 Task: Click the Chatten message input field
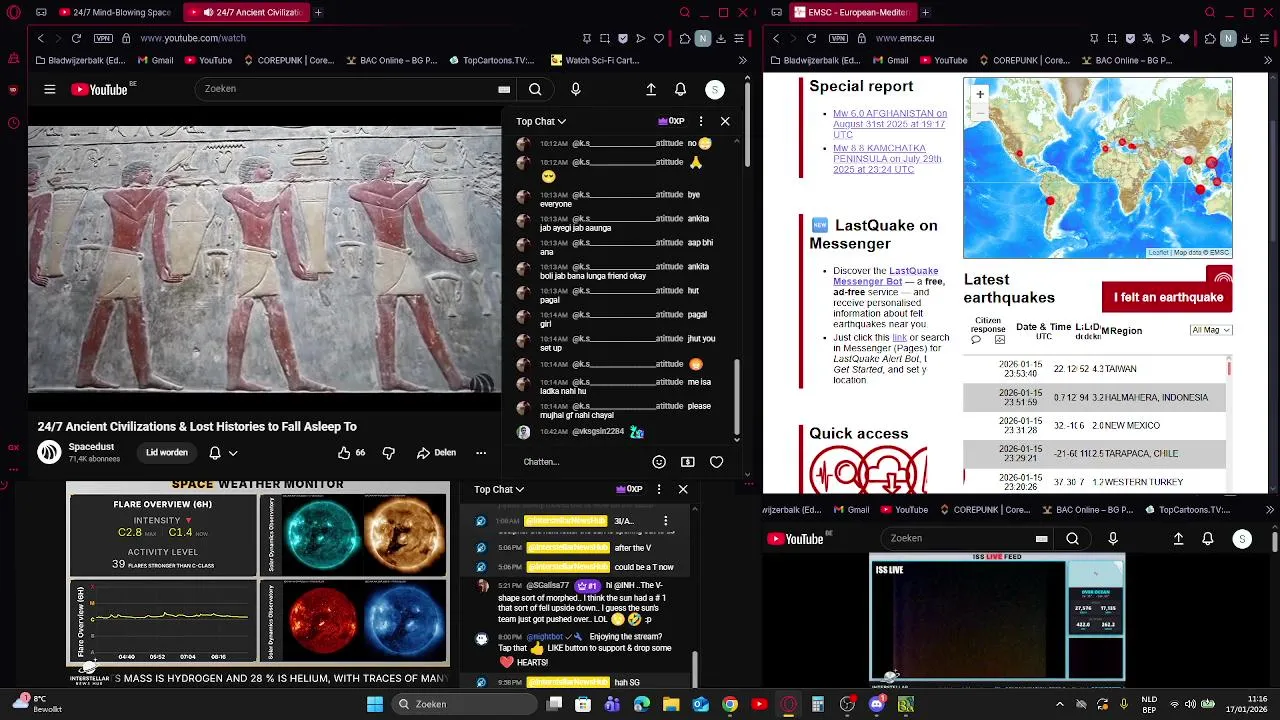click(x=583, y=462)
